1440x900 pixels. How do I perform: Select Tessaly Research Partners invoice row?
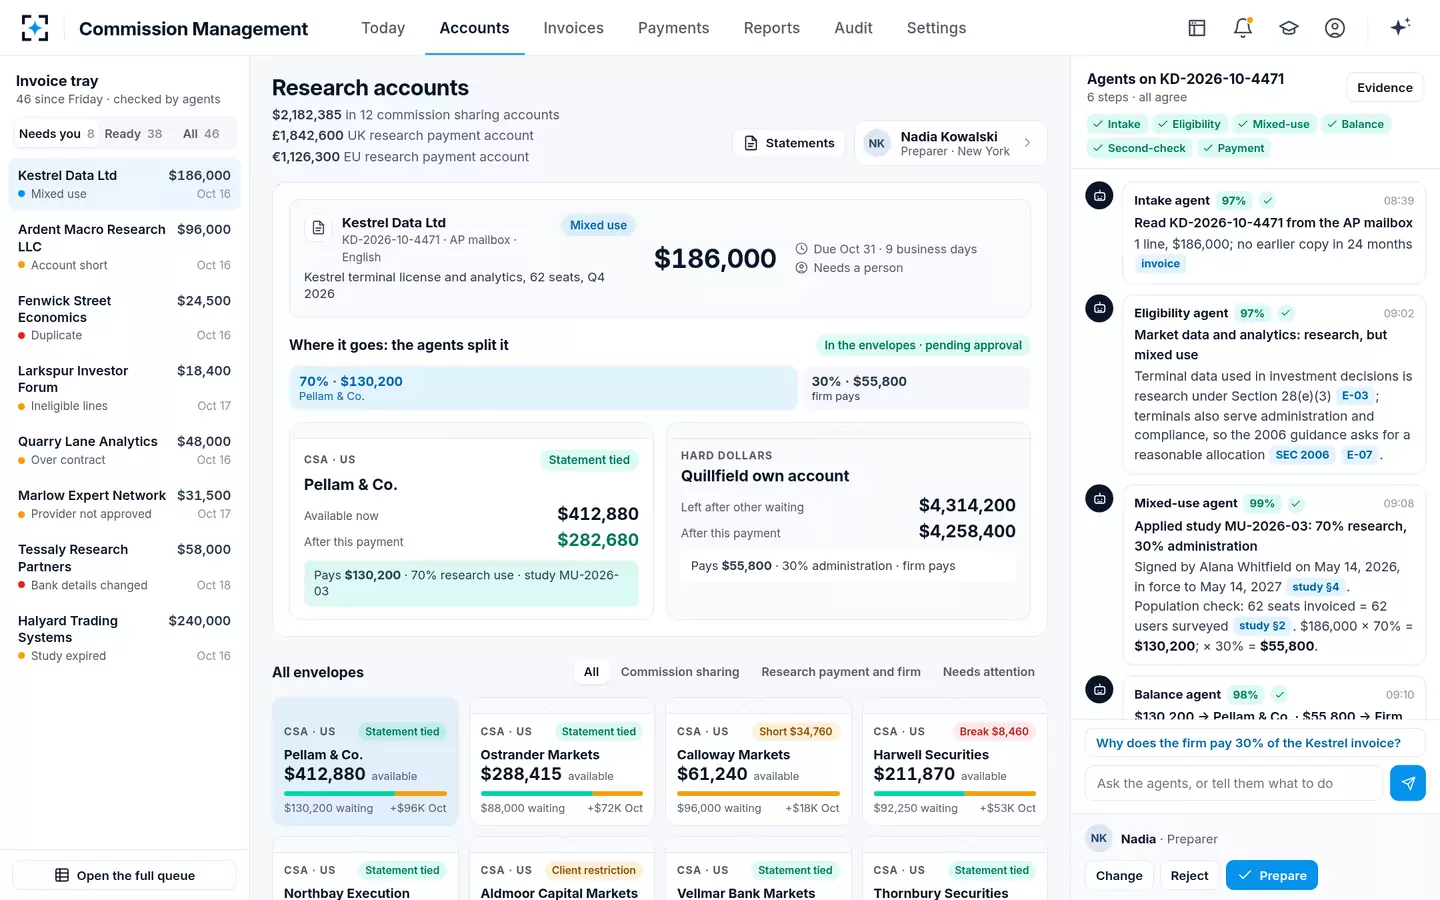(x=125, y=567)
